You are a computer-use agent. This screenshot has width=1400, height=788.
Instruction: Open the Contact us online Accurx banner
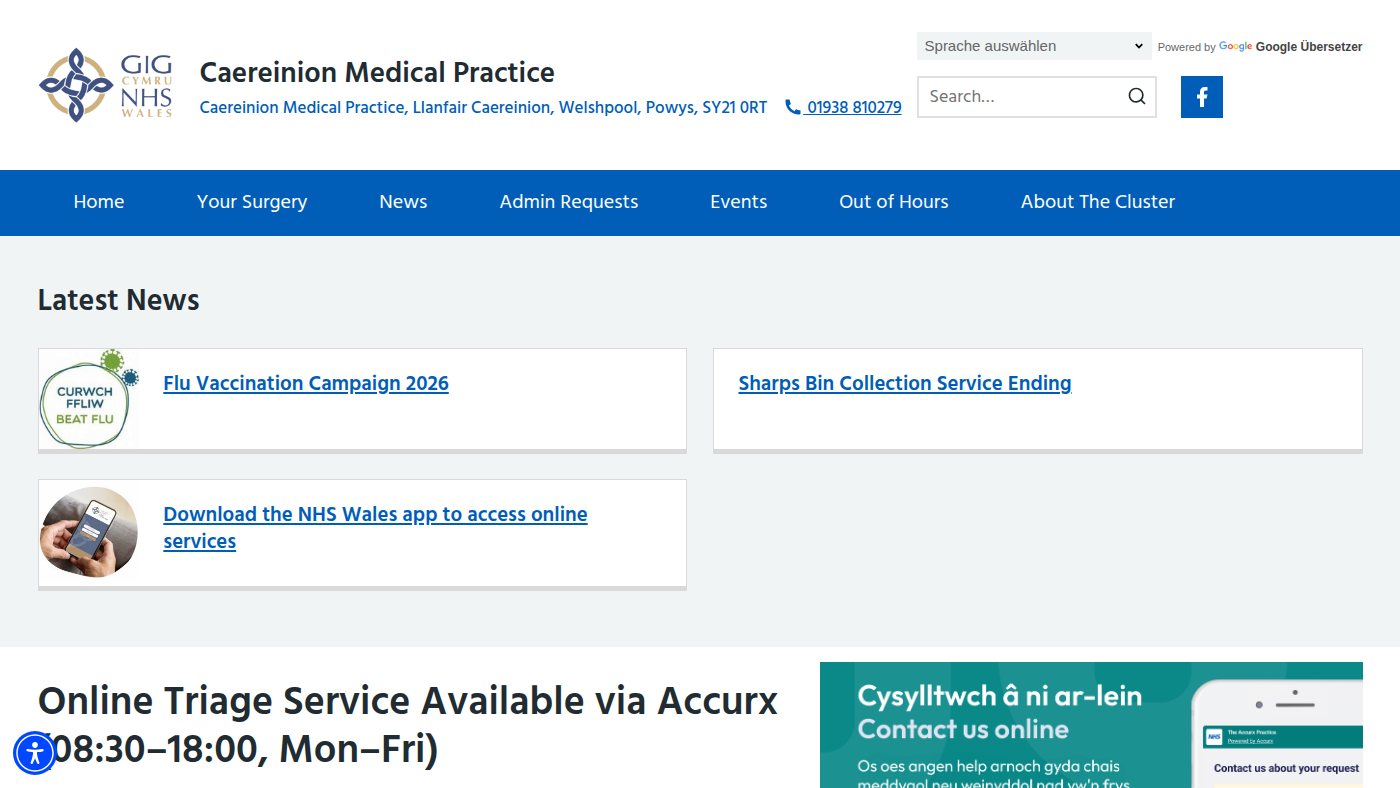pos(1091,725)
